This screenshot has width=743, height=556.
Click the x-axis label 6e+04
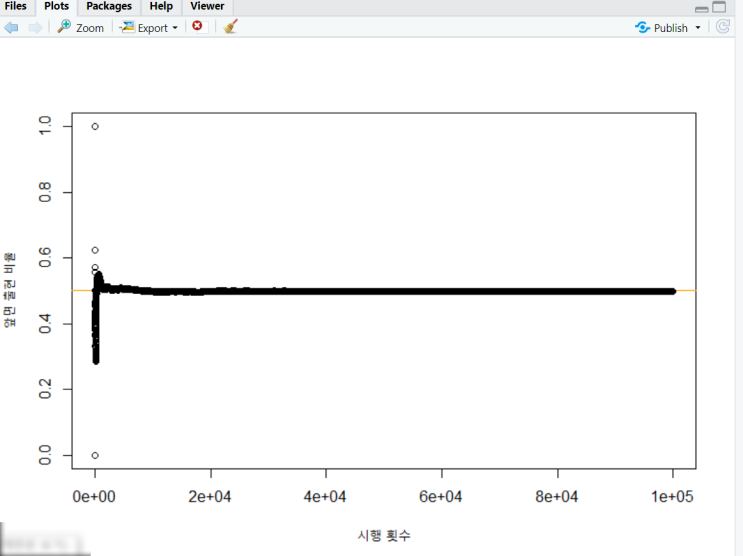[440, 496]
